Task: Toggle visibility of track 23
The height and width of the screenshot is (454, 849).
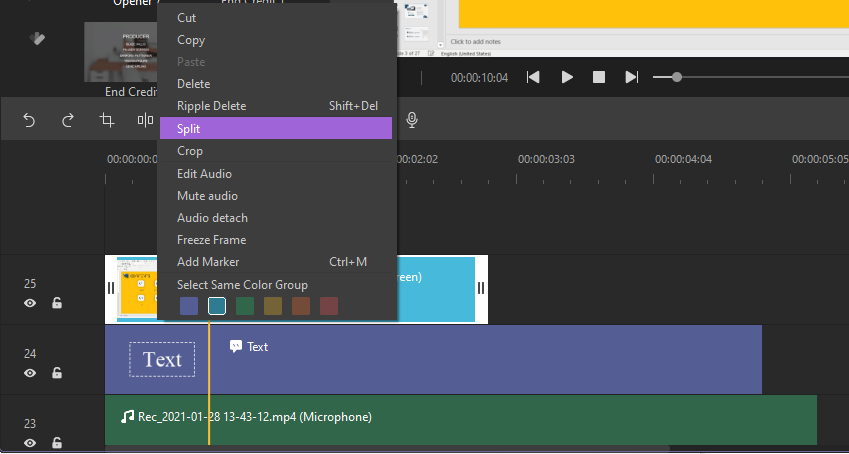Action: point(30,443)
